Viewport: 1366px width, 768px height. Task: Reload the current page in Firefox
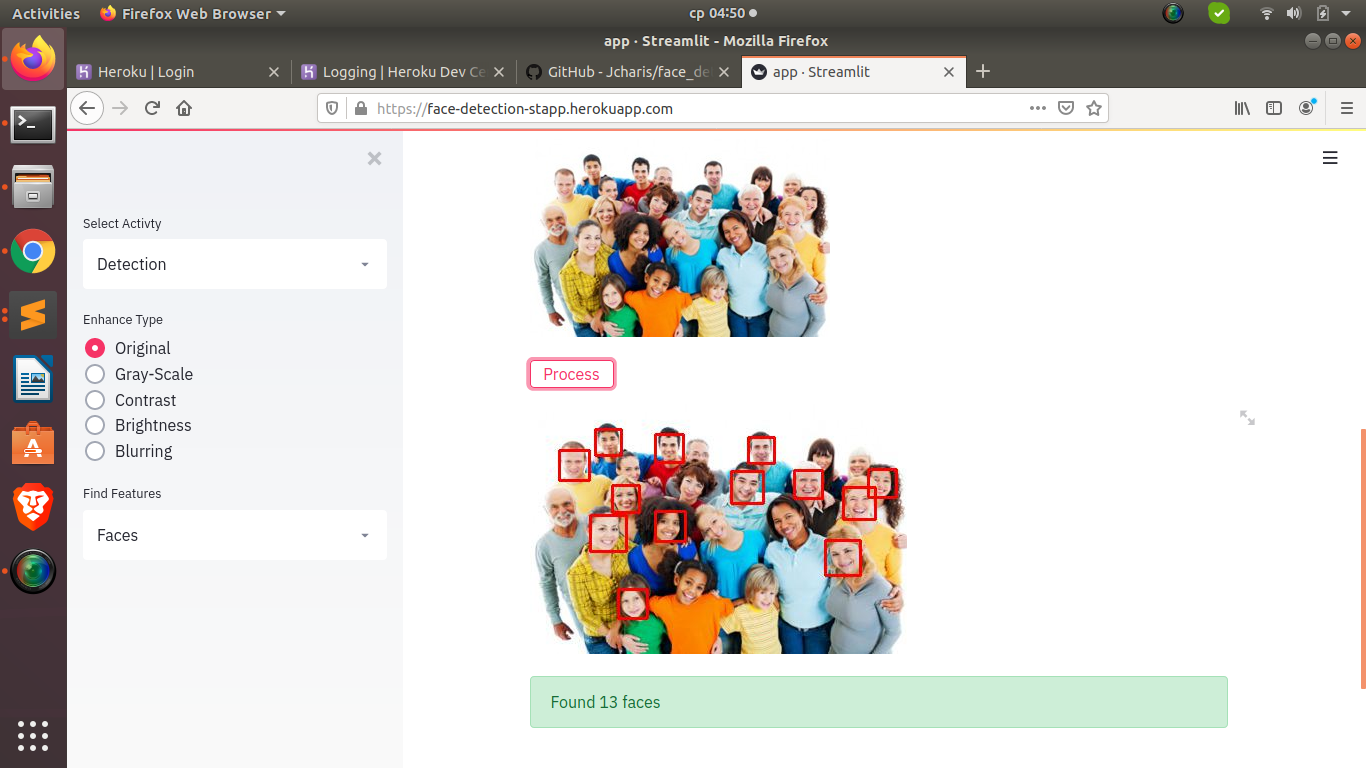[x=150, y=107]
